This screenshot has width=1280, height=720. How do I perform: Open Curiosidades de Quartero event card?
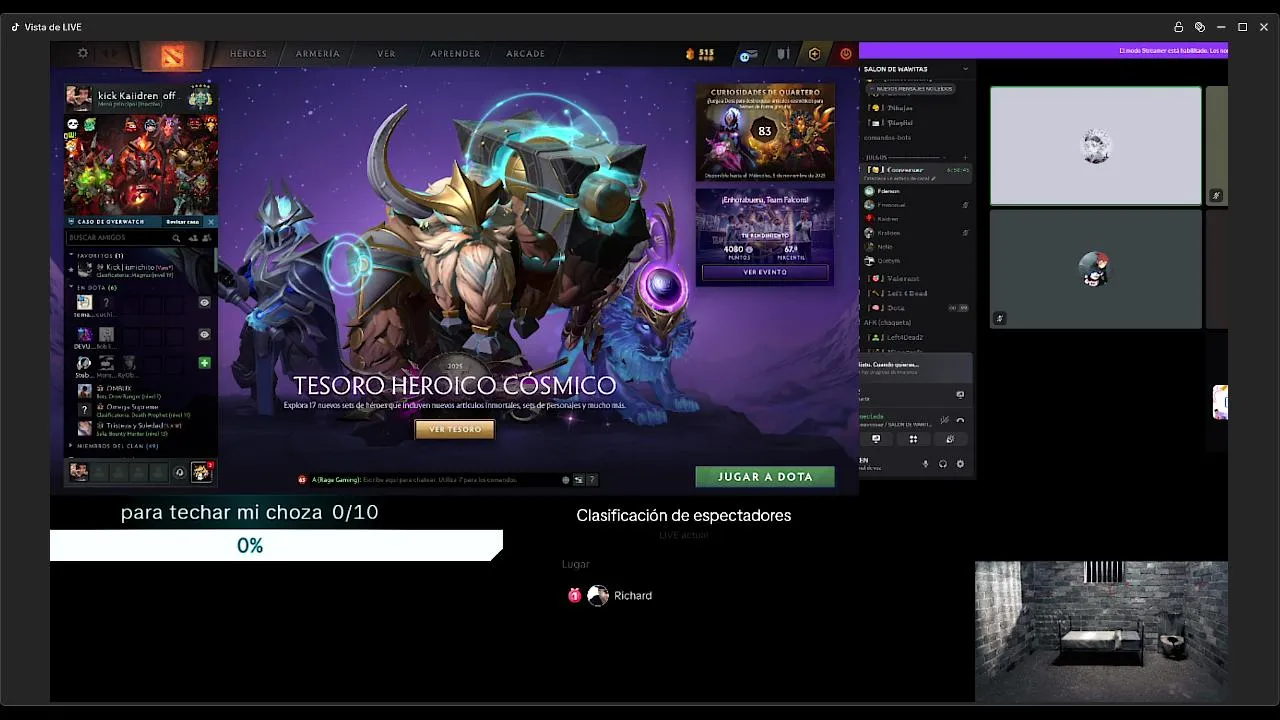[765, 133]
